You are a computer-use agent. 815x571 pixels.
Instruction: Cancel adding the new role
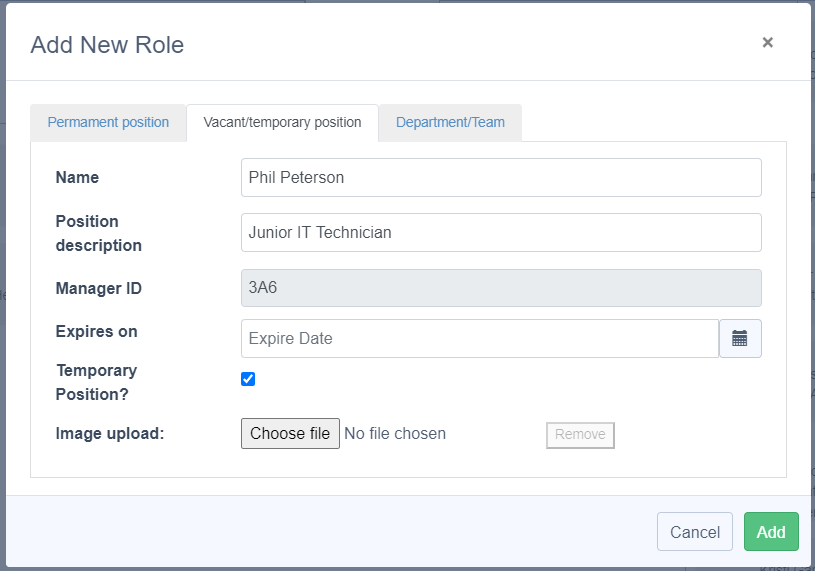[x=694, y=532]
